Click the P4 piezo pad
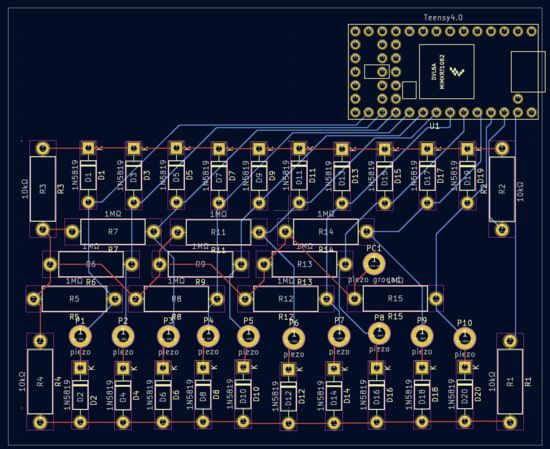The width and height of the screenshot is (550, 449). pos(208,336)
